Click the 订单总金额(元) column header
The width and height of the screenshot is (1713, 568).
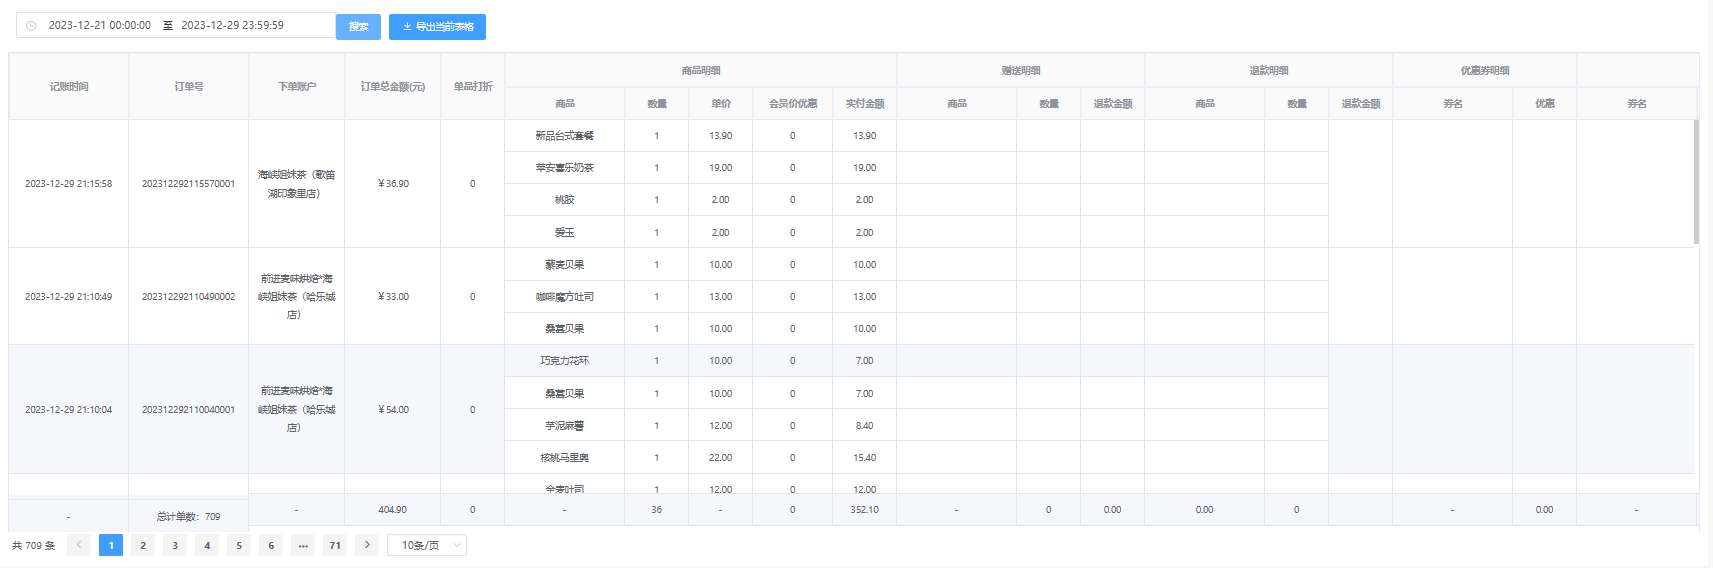point(393,87)
